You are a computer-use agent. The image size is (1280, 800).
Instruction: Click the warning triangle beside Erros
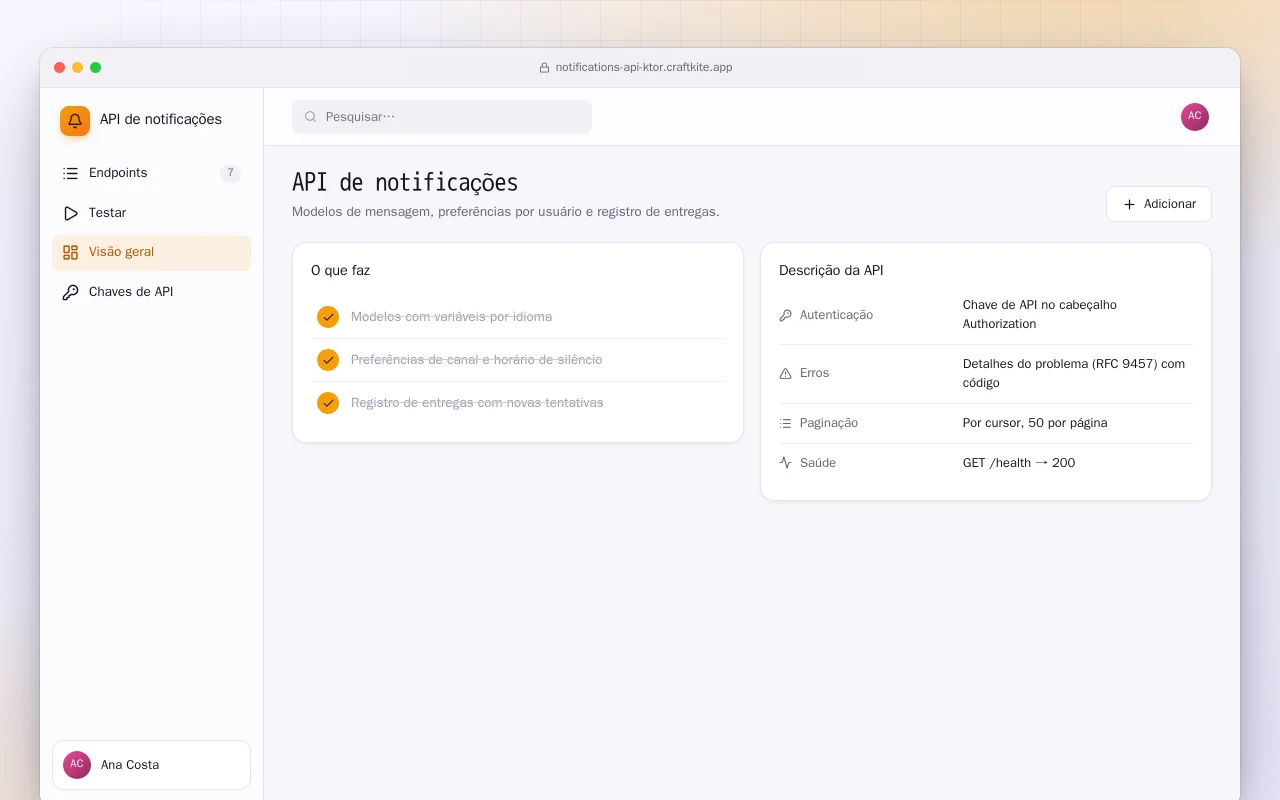coord(785,373)
